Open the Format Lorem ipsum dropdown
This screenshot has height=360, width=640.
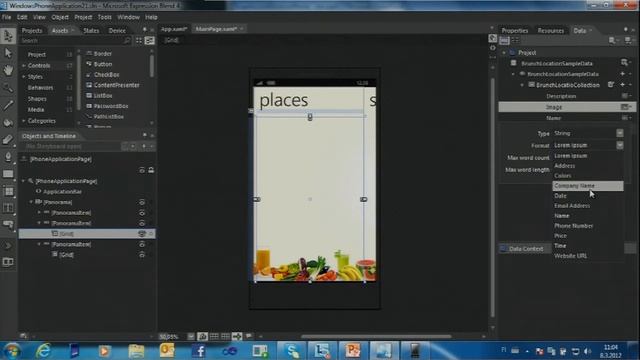click(x=620, y=145)
